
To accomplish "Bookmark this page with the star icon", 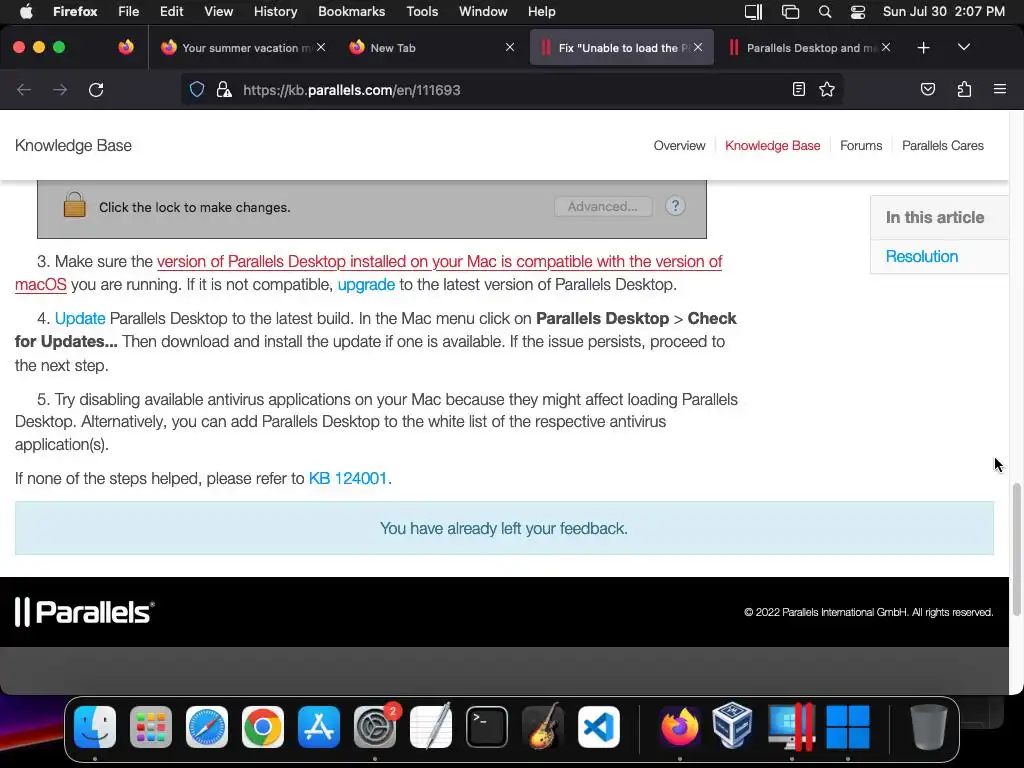I will click(827, 89).
